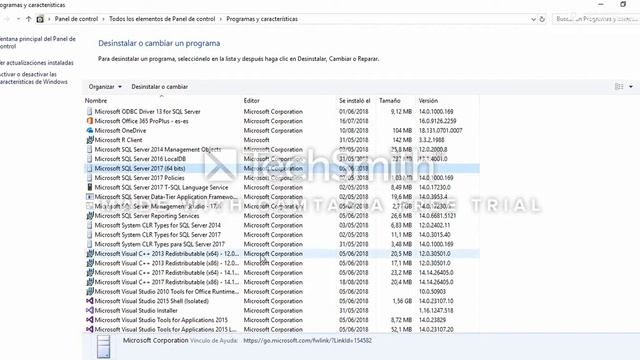Screen dimensions: 640x360
Task: Click version value 10.0.50903
Action: (x=432, y=291)
